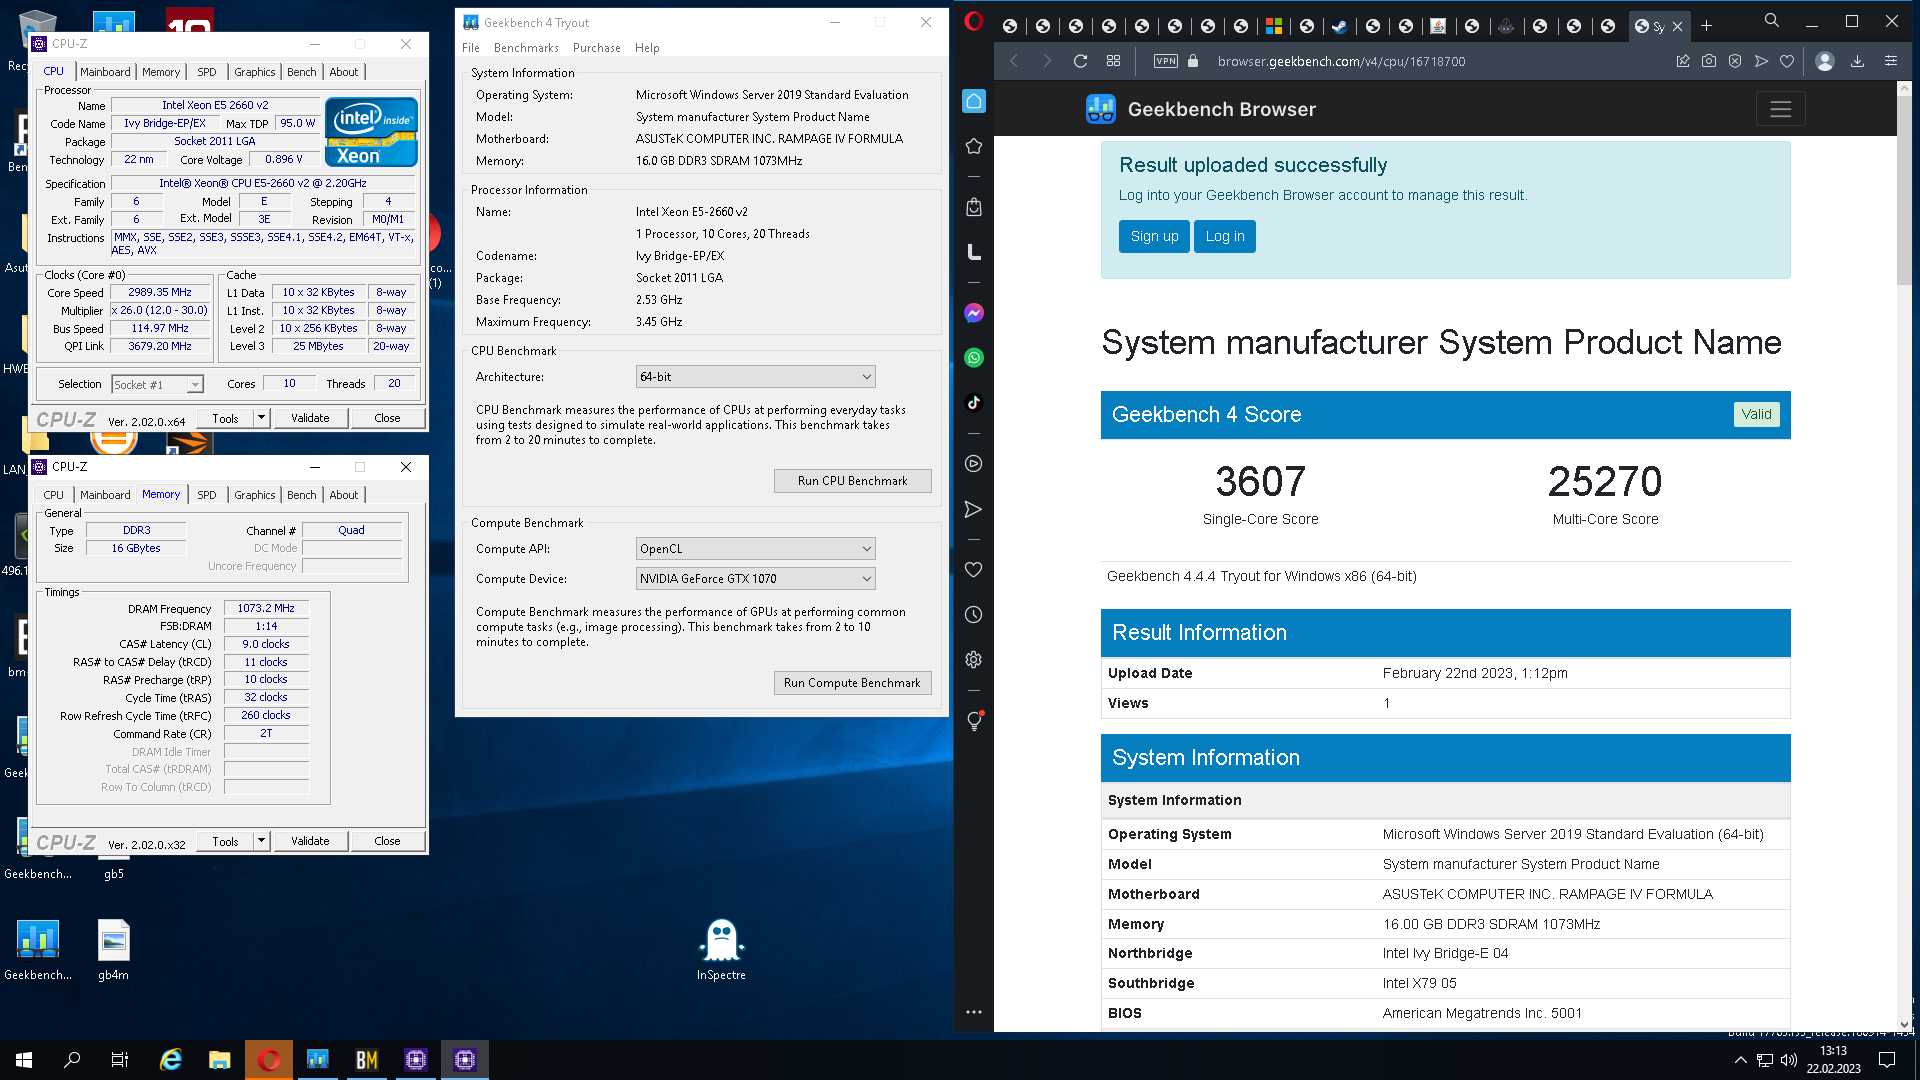Add page to bookmarks heart icon
The height and width of the screenshot is (1080, 1920).
(1787, 61)
